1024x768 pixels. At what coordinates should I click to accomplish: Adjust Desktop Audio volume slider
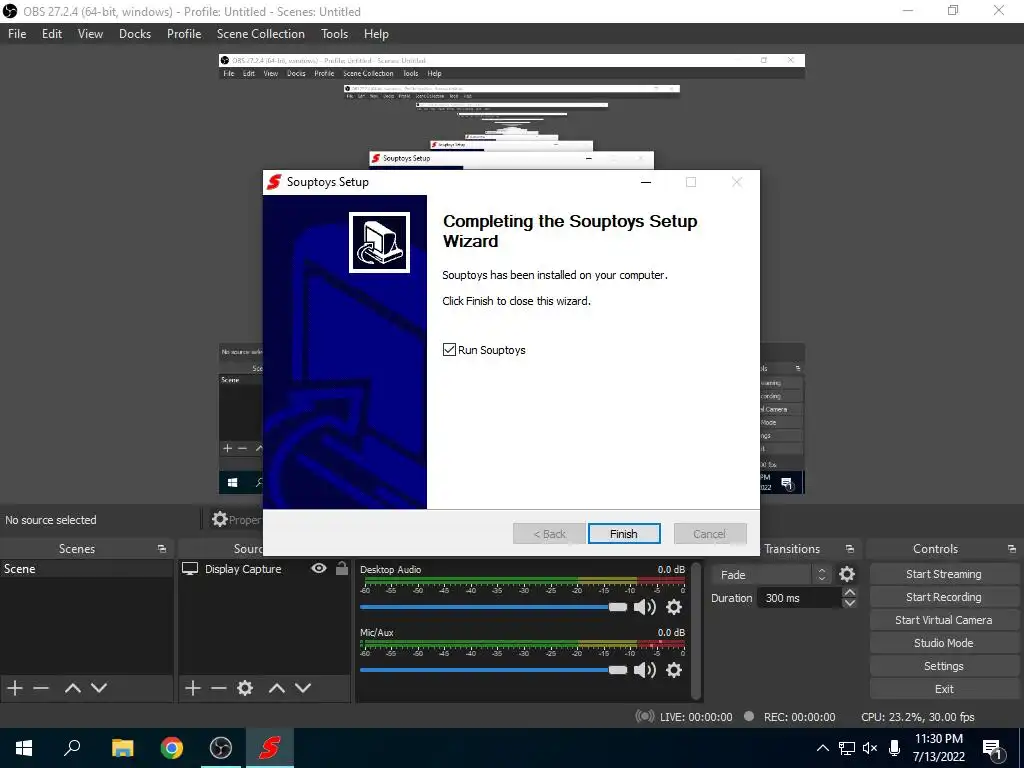click(x=493, y=607)
